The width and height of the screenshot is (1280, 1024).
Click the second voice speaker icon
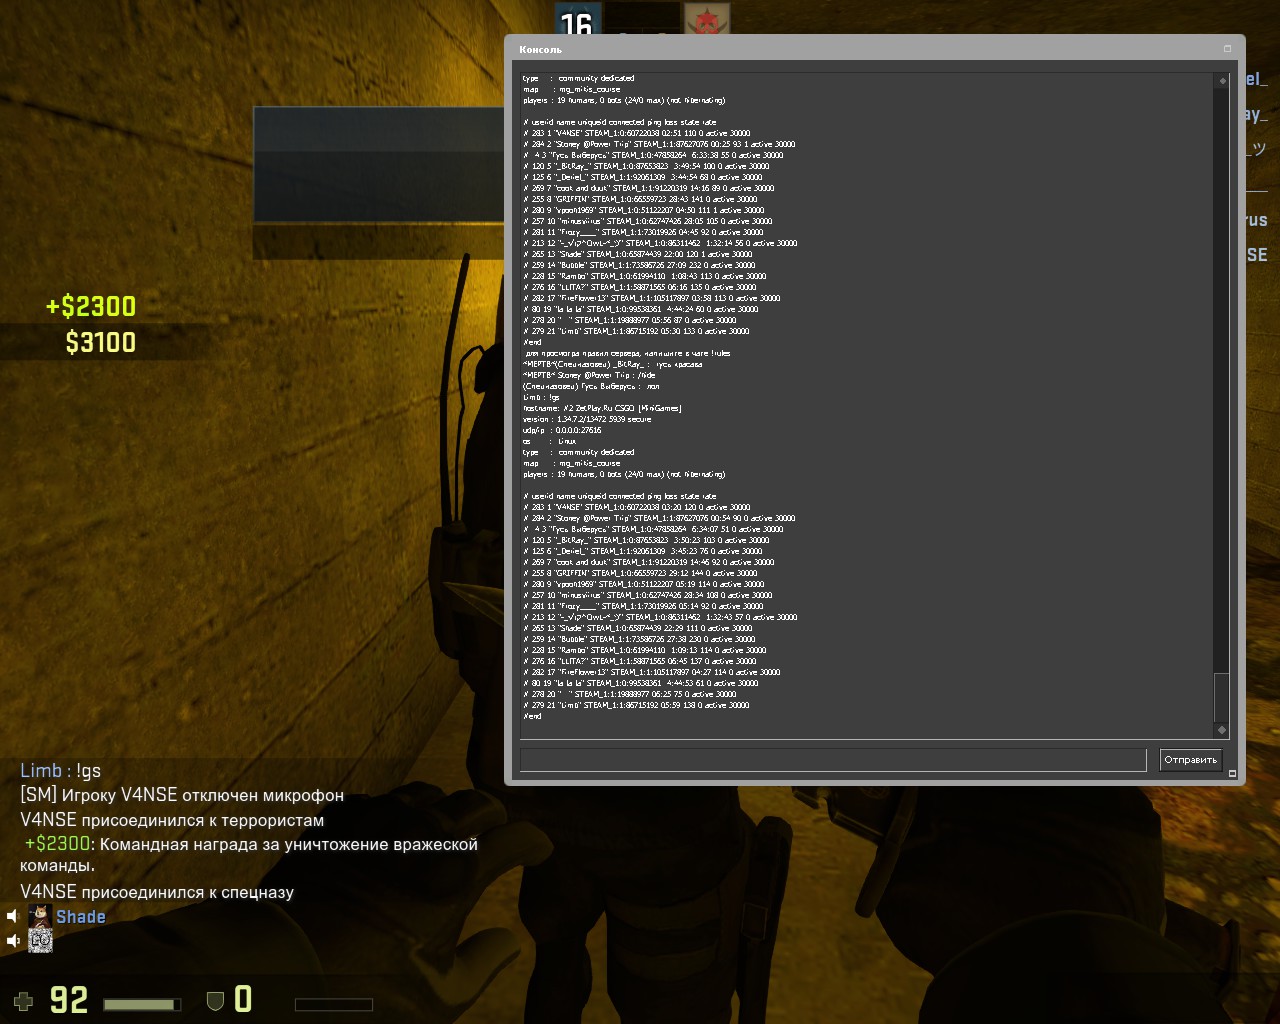[13, 941]
